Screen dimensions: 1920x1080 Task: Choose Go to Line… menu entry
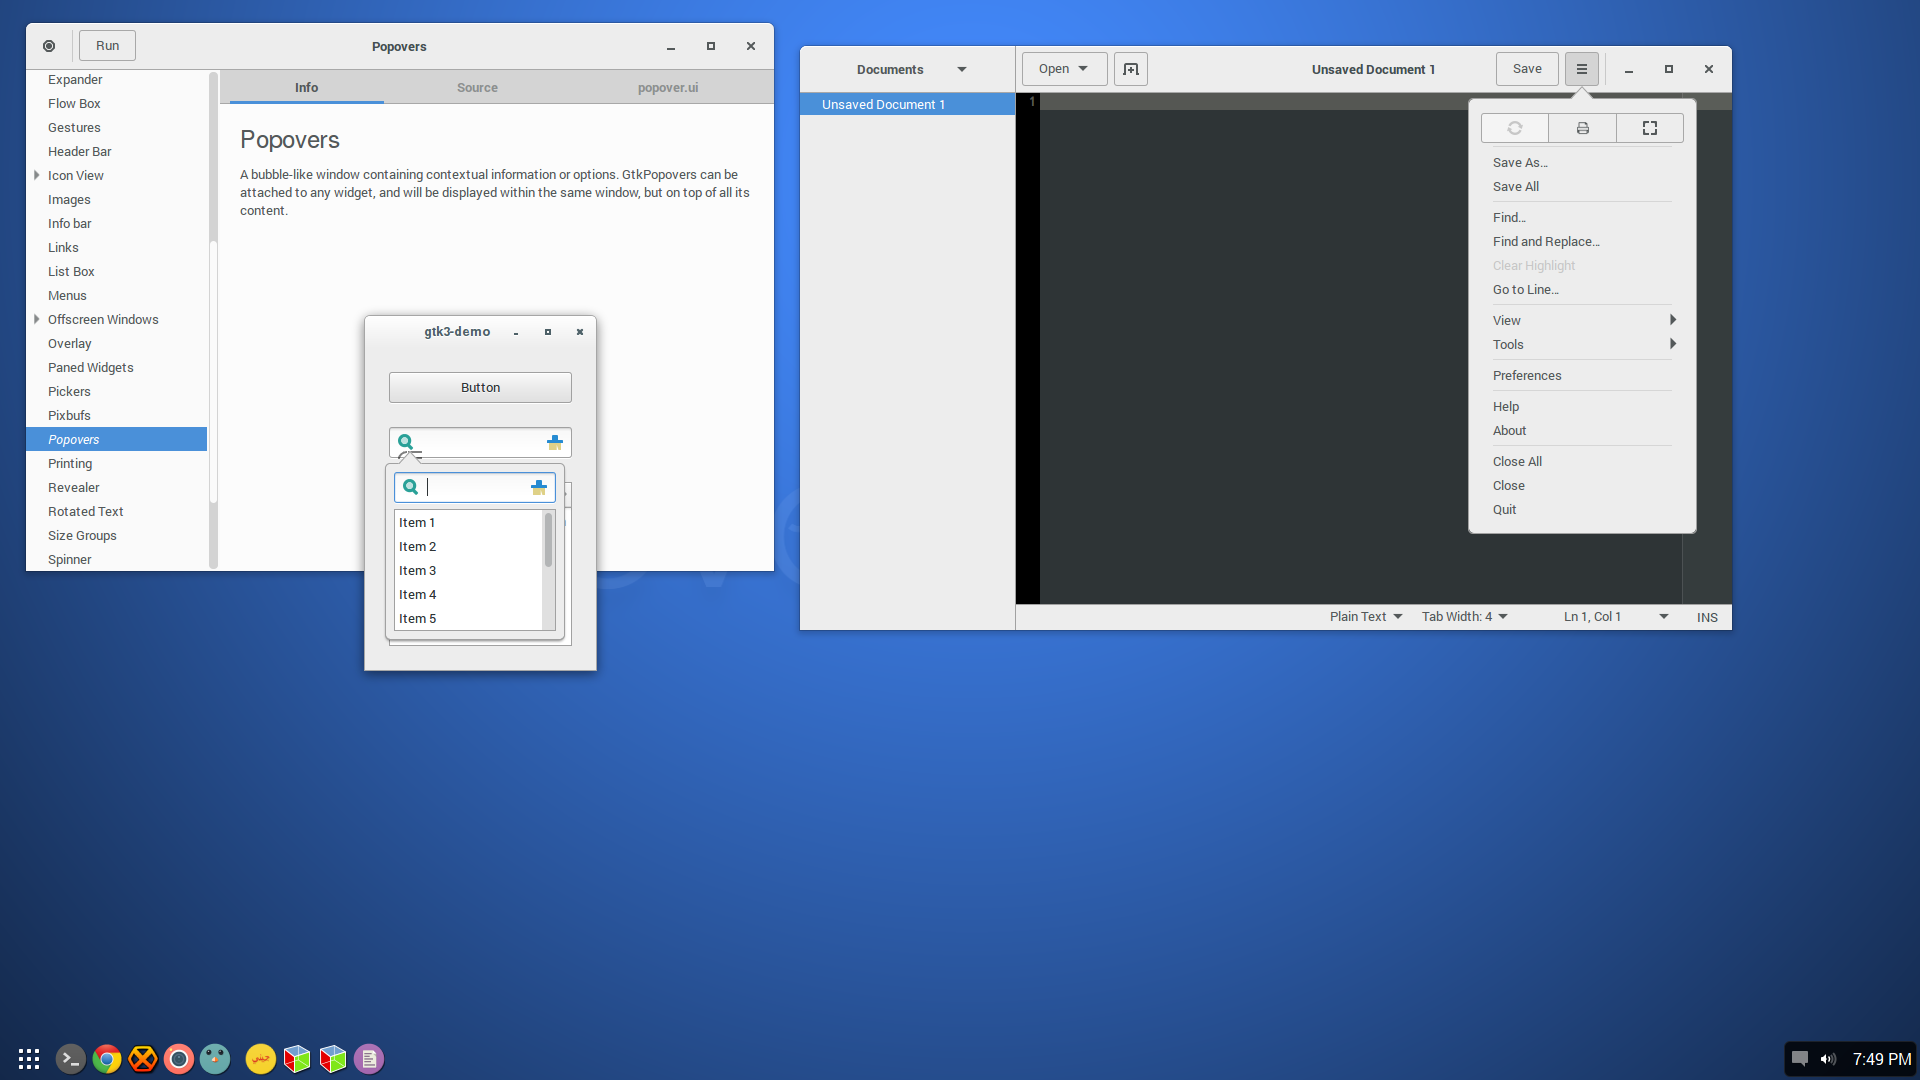1582,289
